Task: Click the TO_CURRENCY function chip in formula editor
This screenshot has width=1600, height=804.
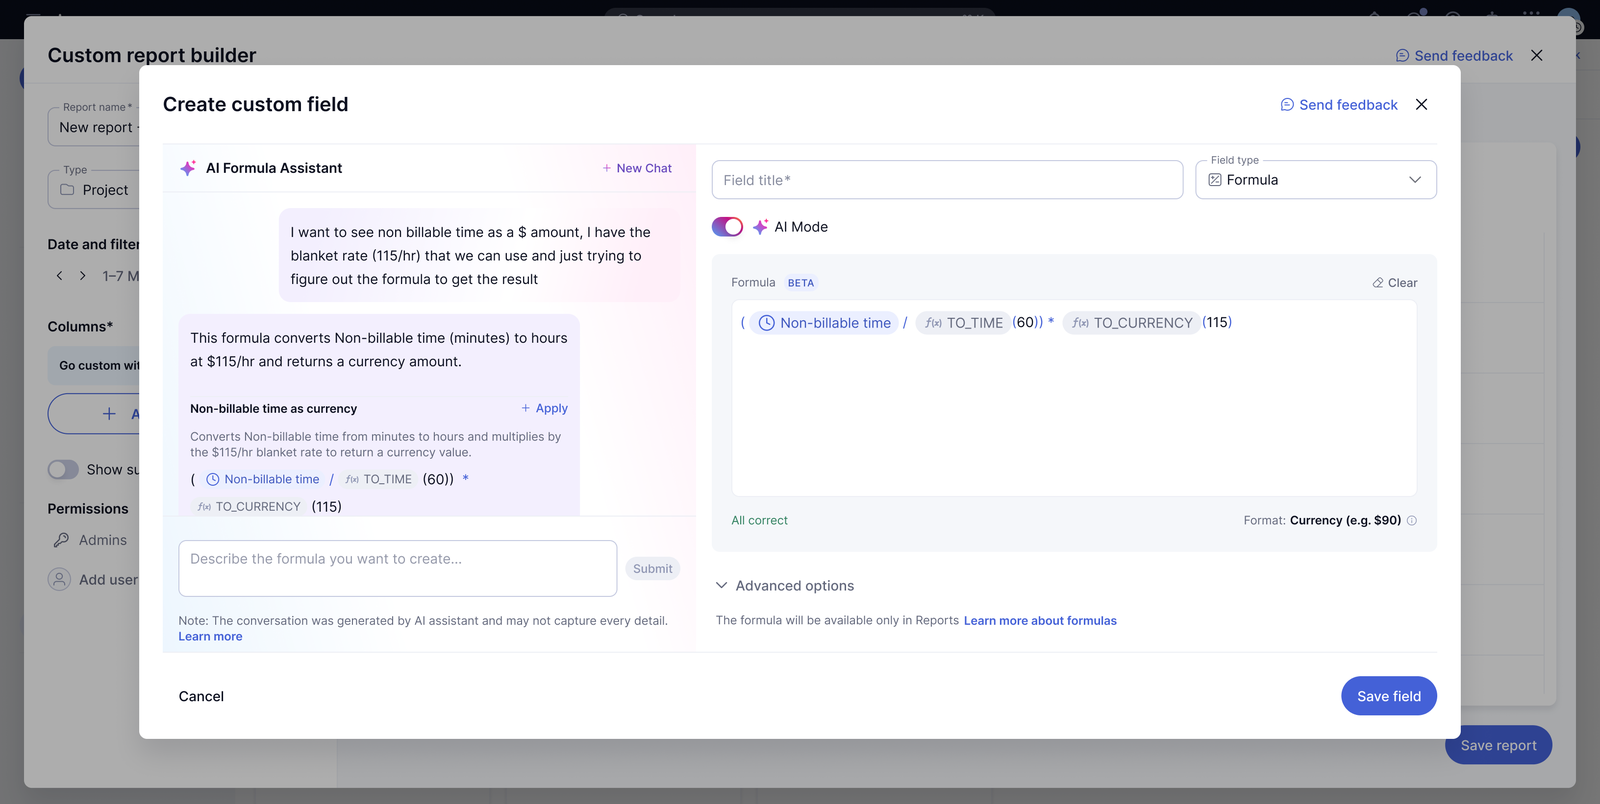Action: click(1132, 323)
